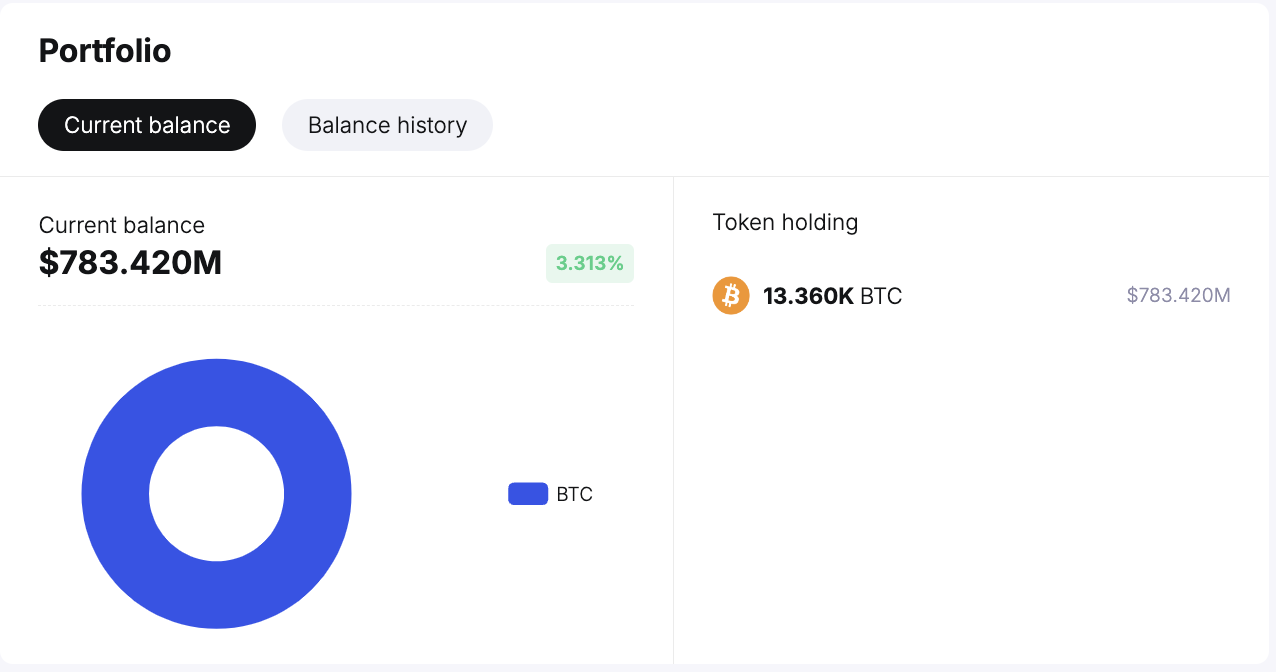Select the BTC legend entry
This screenshot has height=672, width=1276.
click(x=550, y=493)
